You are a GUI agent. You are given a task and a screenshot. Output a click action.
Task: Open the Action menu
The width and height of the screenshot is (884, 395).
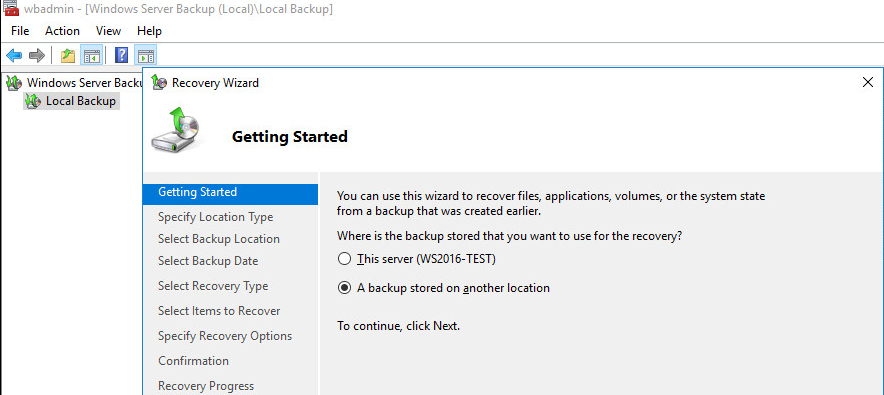click(62, 31)
